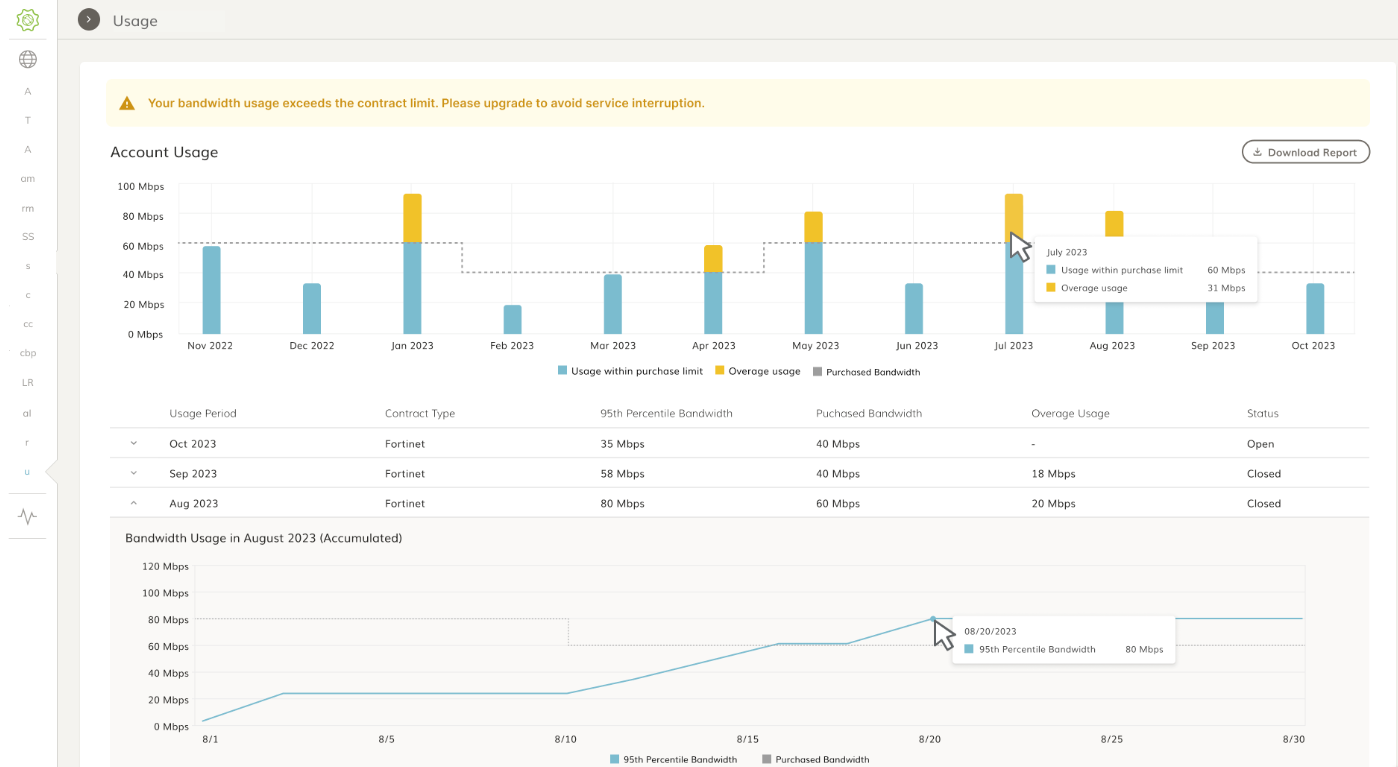The height and width of the screenshot is (767, 1398).
Task: Click the Jan 2023 yellow overage bar
Action: pyautogui.click(x=412, y=218)
